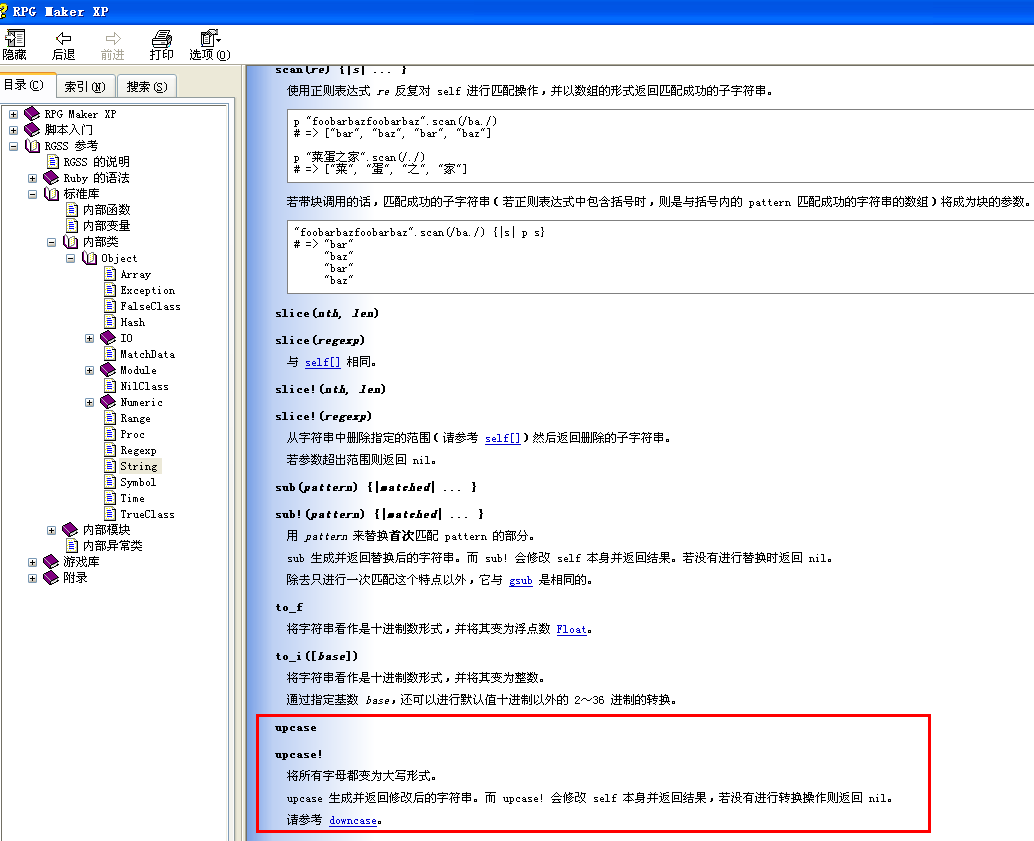
Task: Click the IO book icon
Action: point(108,338)
